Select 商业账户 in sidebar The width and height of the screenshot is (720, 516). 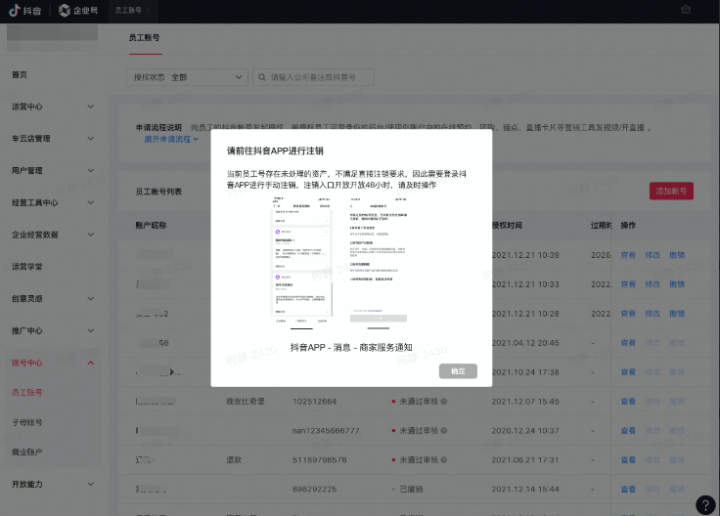[x=27, y=452]
